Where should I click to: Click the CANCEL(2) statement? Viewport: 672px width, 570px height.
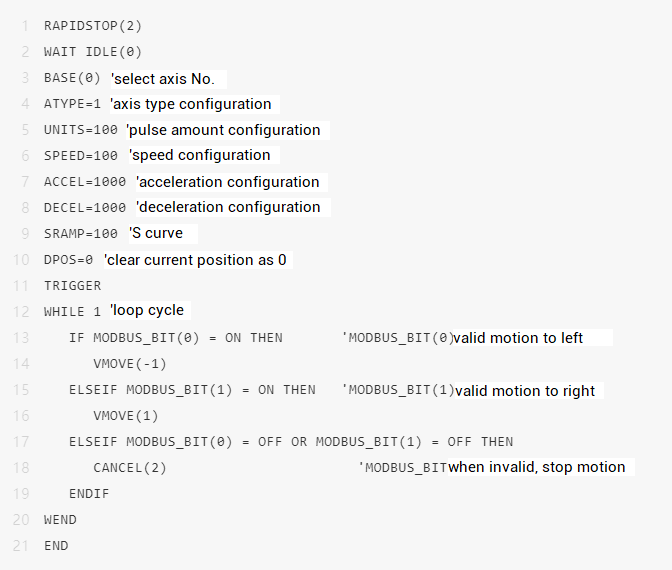pyautogui.click(x=130, y=468)
